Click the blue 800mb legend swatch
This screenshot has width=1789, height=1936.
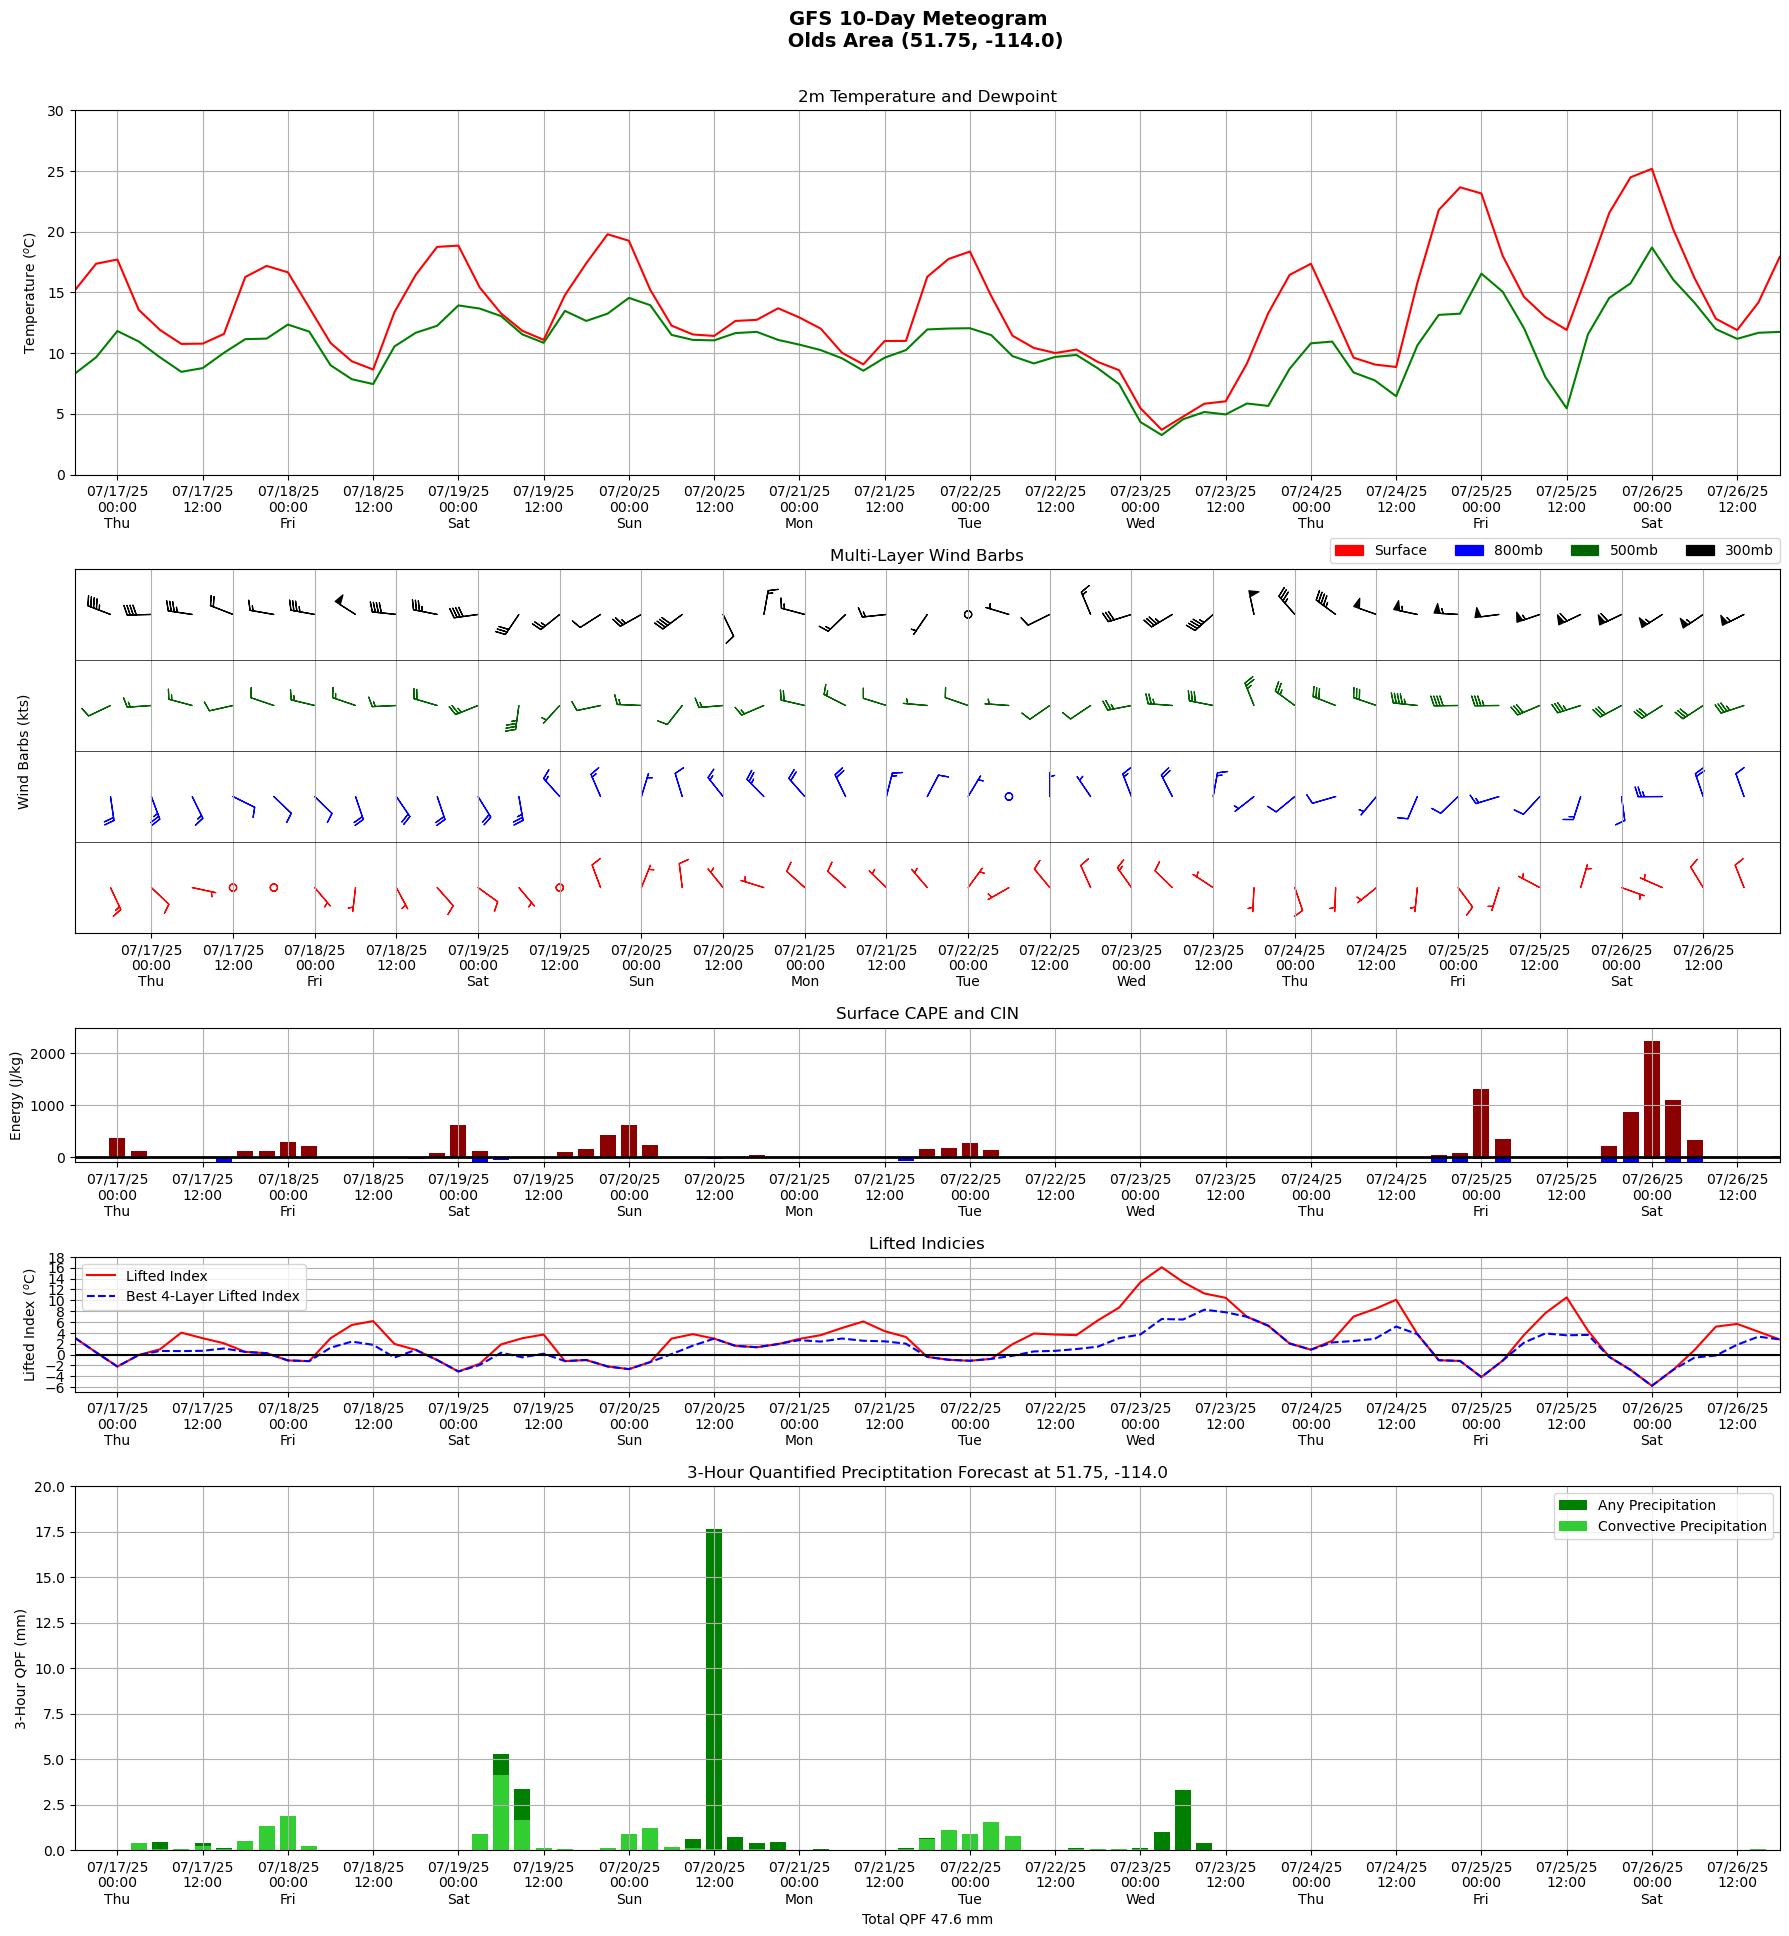[x=1469, y=551]
